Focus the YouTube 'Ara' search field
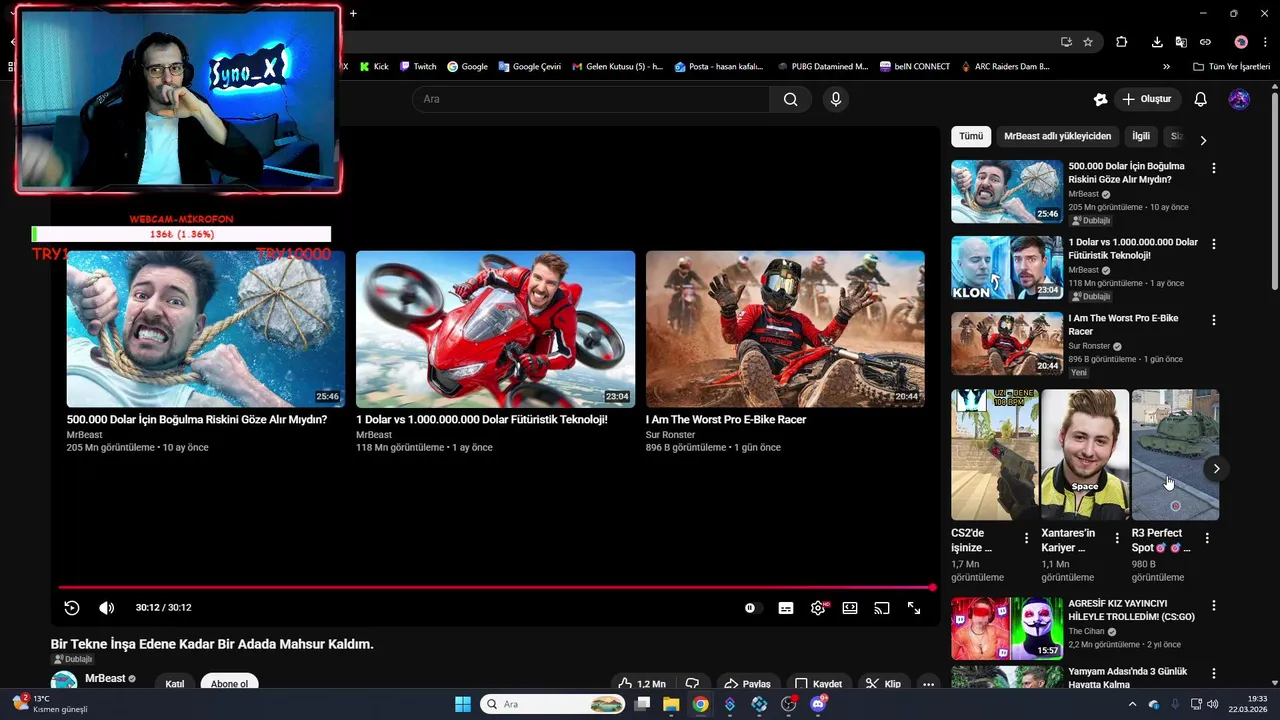This screenshot has height=720, width=1280. [x=591, y=99]
